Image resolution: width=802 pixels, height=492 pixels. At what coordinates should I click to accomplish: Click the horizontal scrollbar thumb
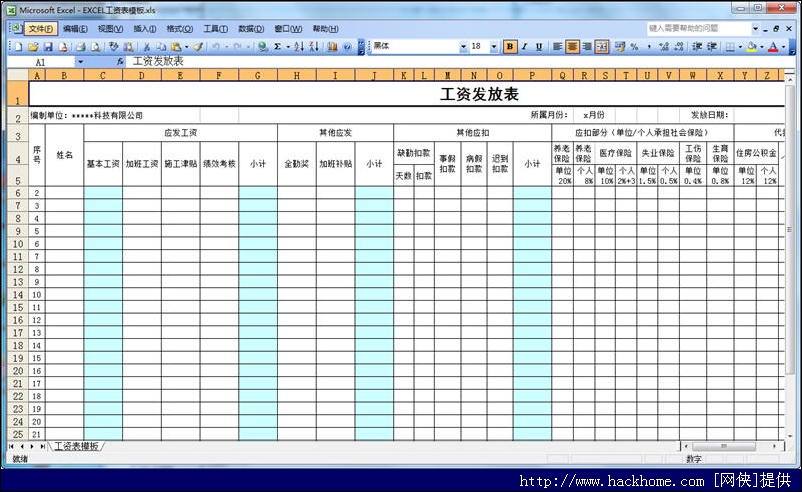click(724, 446)
